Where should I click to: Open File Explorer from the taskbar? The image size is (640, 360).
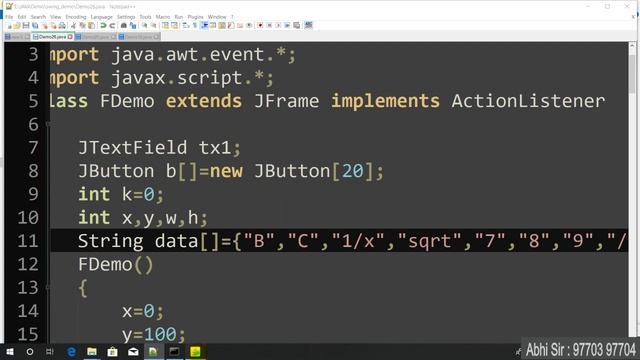(x=92, y=352)
